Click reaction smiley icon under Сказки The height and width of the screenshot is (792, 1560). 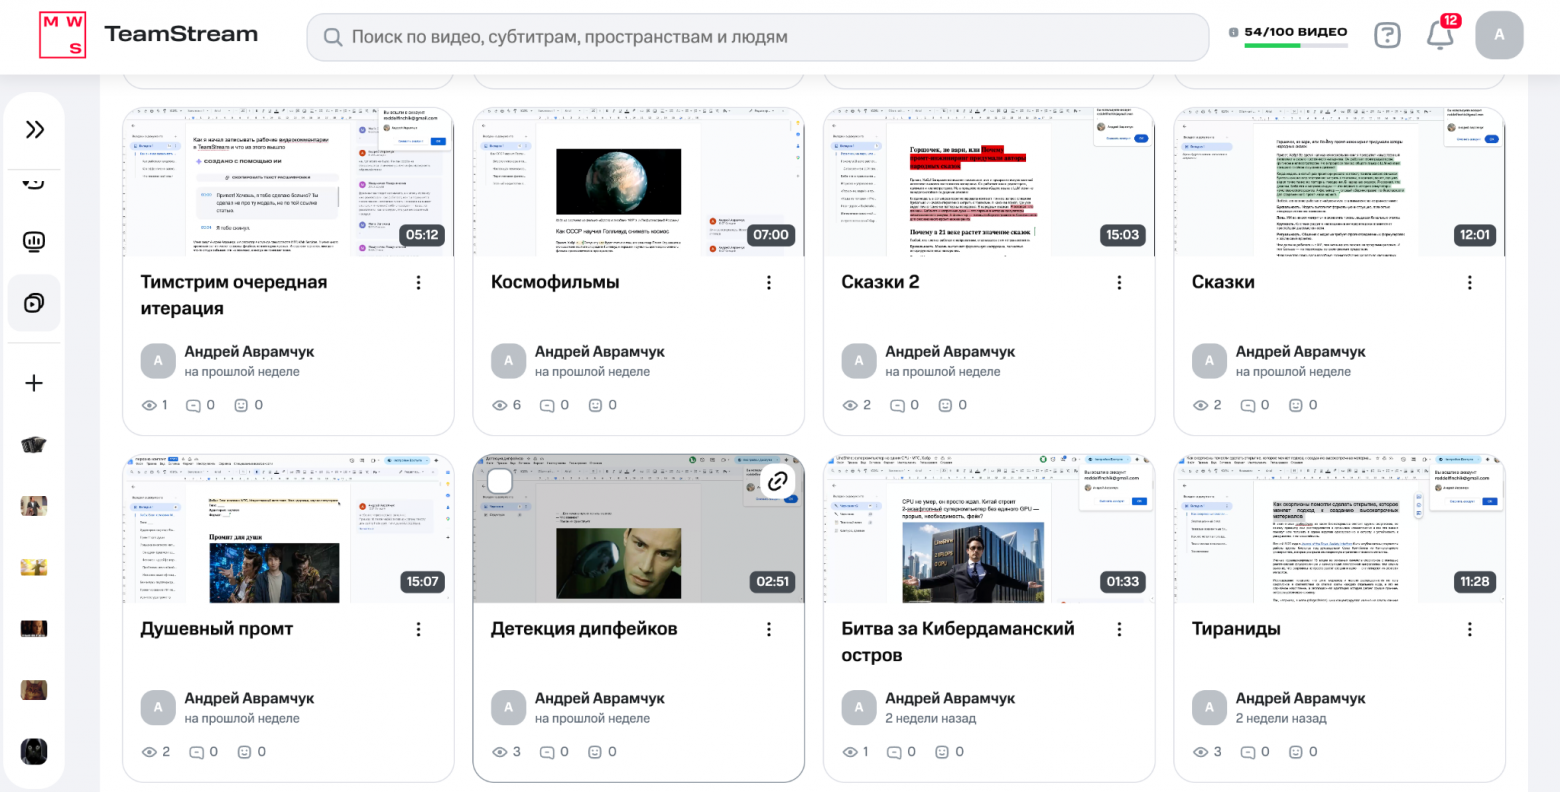[1296, 405]
